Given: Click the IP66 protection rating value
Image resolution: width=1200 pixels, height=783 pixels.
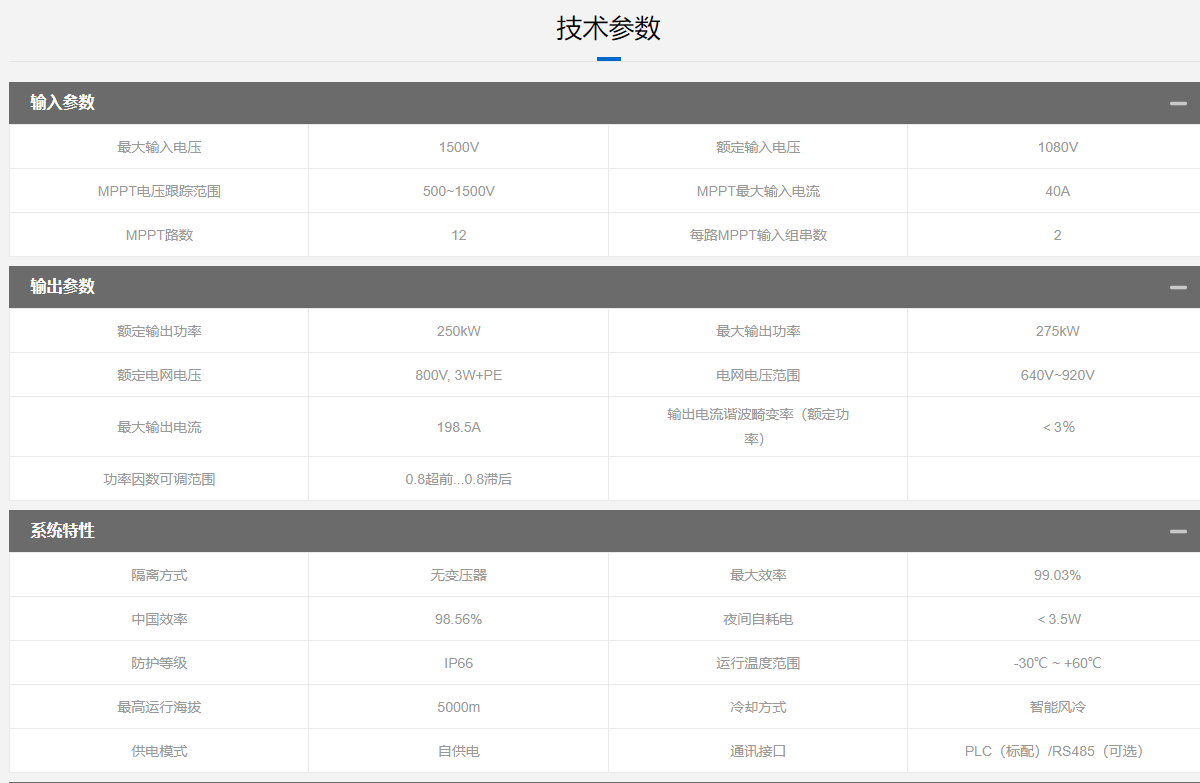Looking at the screenshot, I should tap(458, 663).
